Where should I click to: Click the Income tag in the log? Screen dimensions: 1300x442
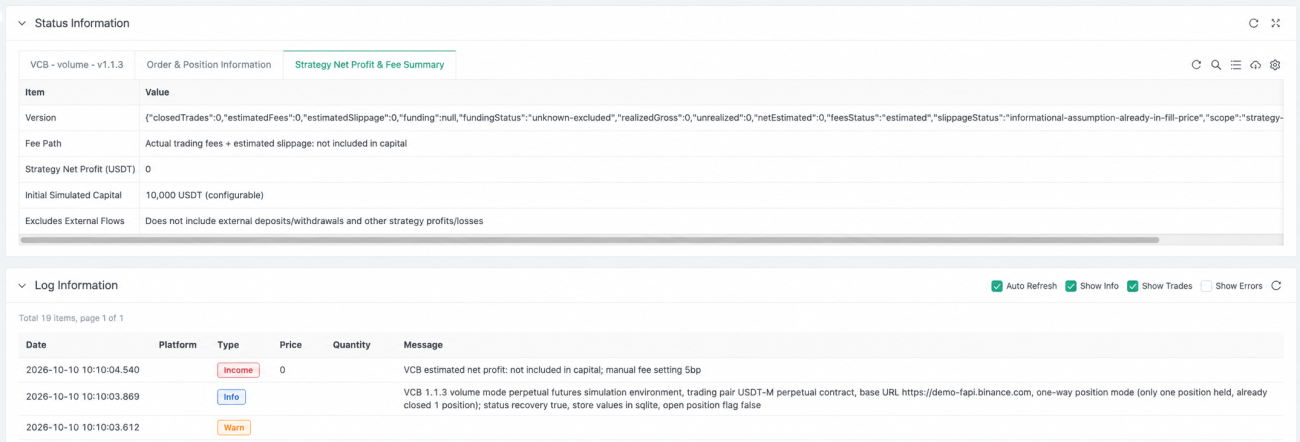coord(238,370)
